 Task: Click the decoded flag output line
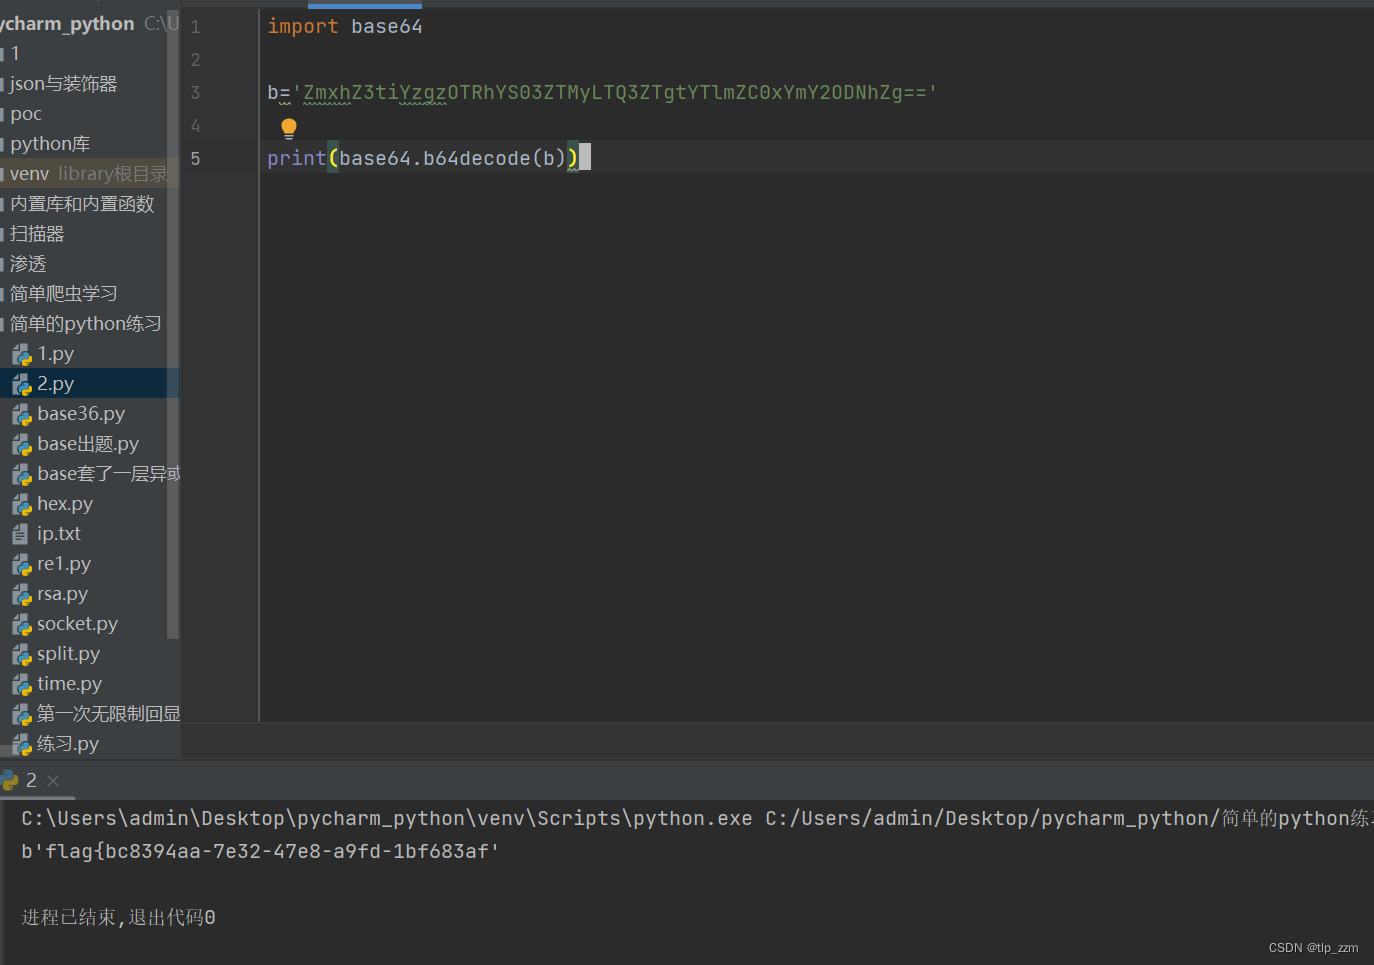(x=260, y=851)
